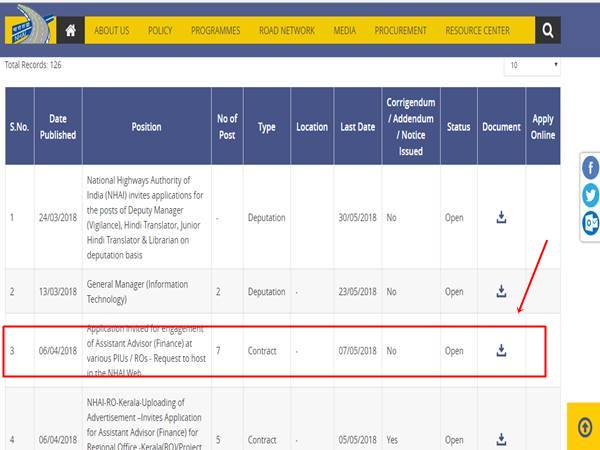600x450 pixels.
Task: Click last date '23/05/2018' cell
Action: (357, 292)
